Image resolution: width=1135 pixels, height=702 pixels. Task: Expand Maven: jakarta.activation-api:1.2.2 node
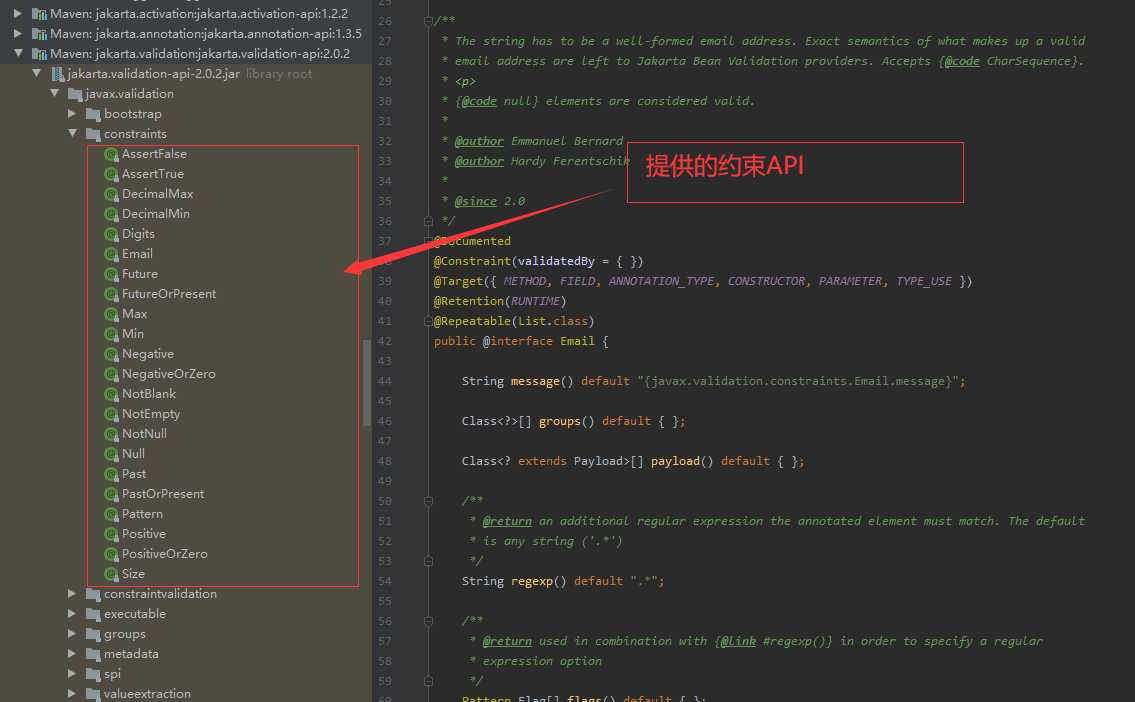16,13
